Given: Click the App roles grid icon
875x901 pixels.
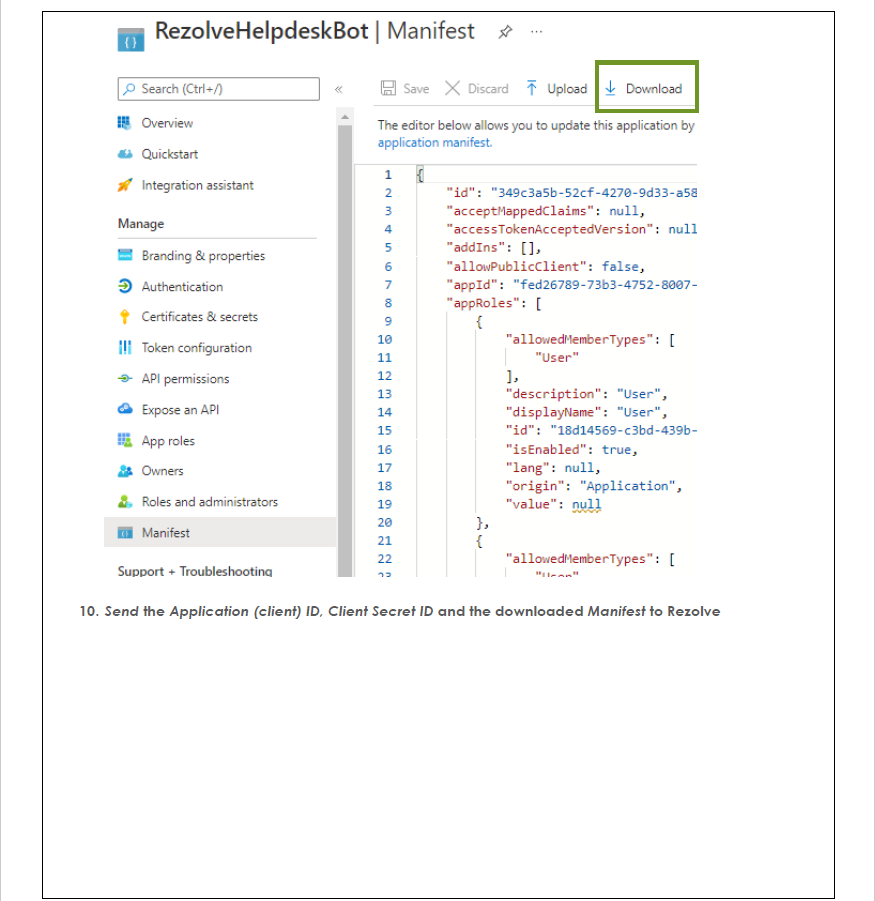Looking at the screenshot, I should pyautogui.click(x=125, y=440).
